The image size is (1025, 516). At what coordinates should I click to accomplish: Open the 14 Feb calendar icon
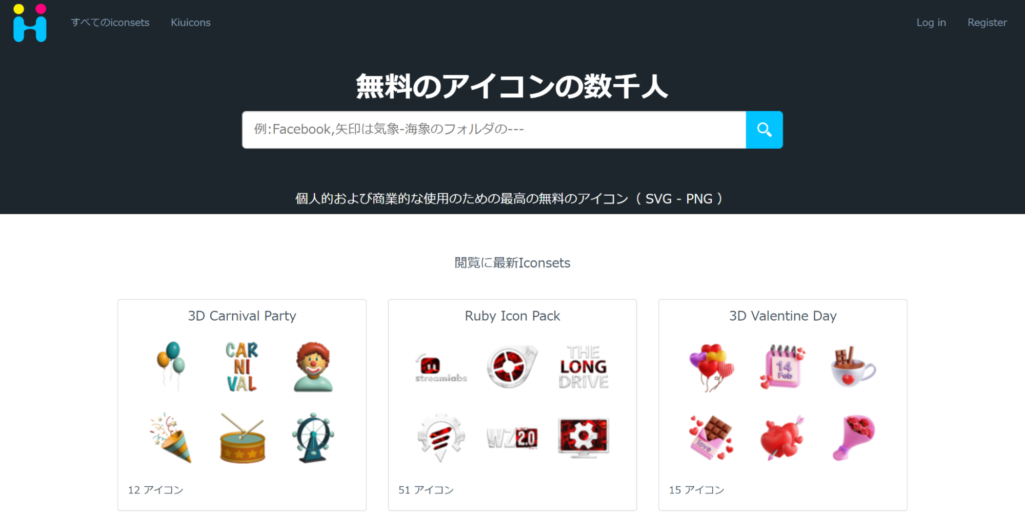(782, 367)
